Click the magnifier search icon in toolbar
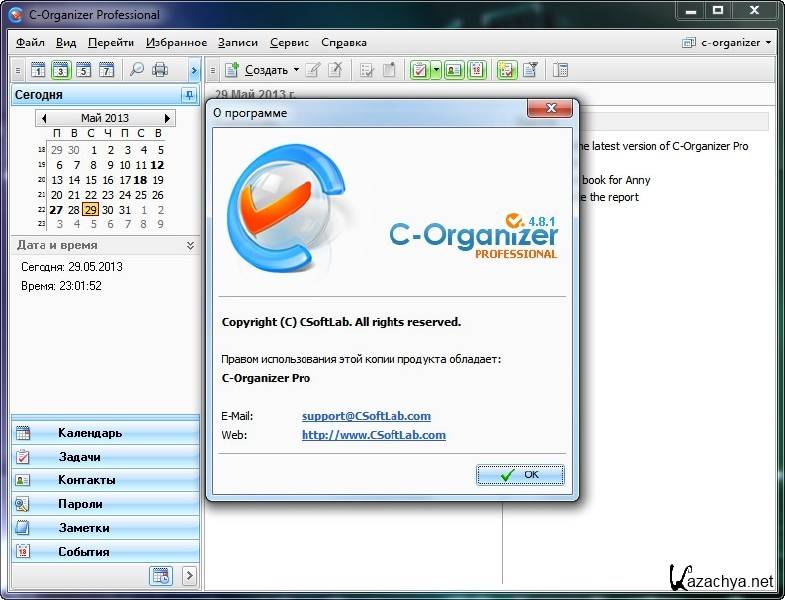Image resolution: width=785 pixels, height=600 pixels. pos(136,70)
